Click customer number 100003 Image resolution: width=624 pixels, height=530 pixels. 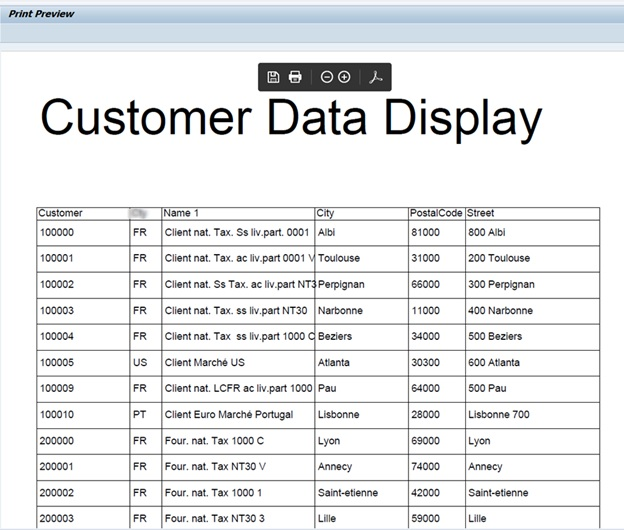pos(57,310)
